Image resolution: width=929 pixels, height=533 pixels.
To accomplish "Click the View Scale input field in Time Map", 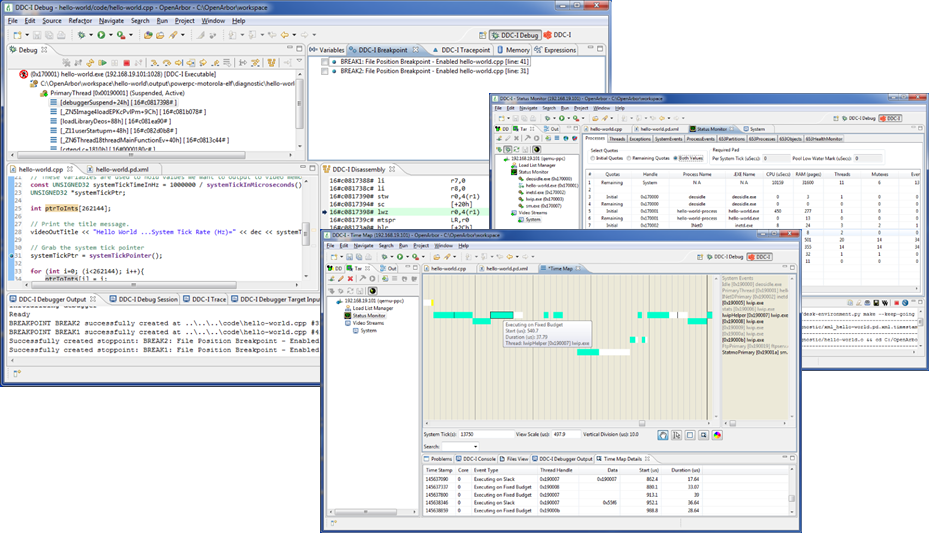I will (x=566, y=434).
